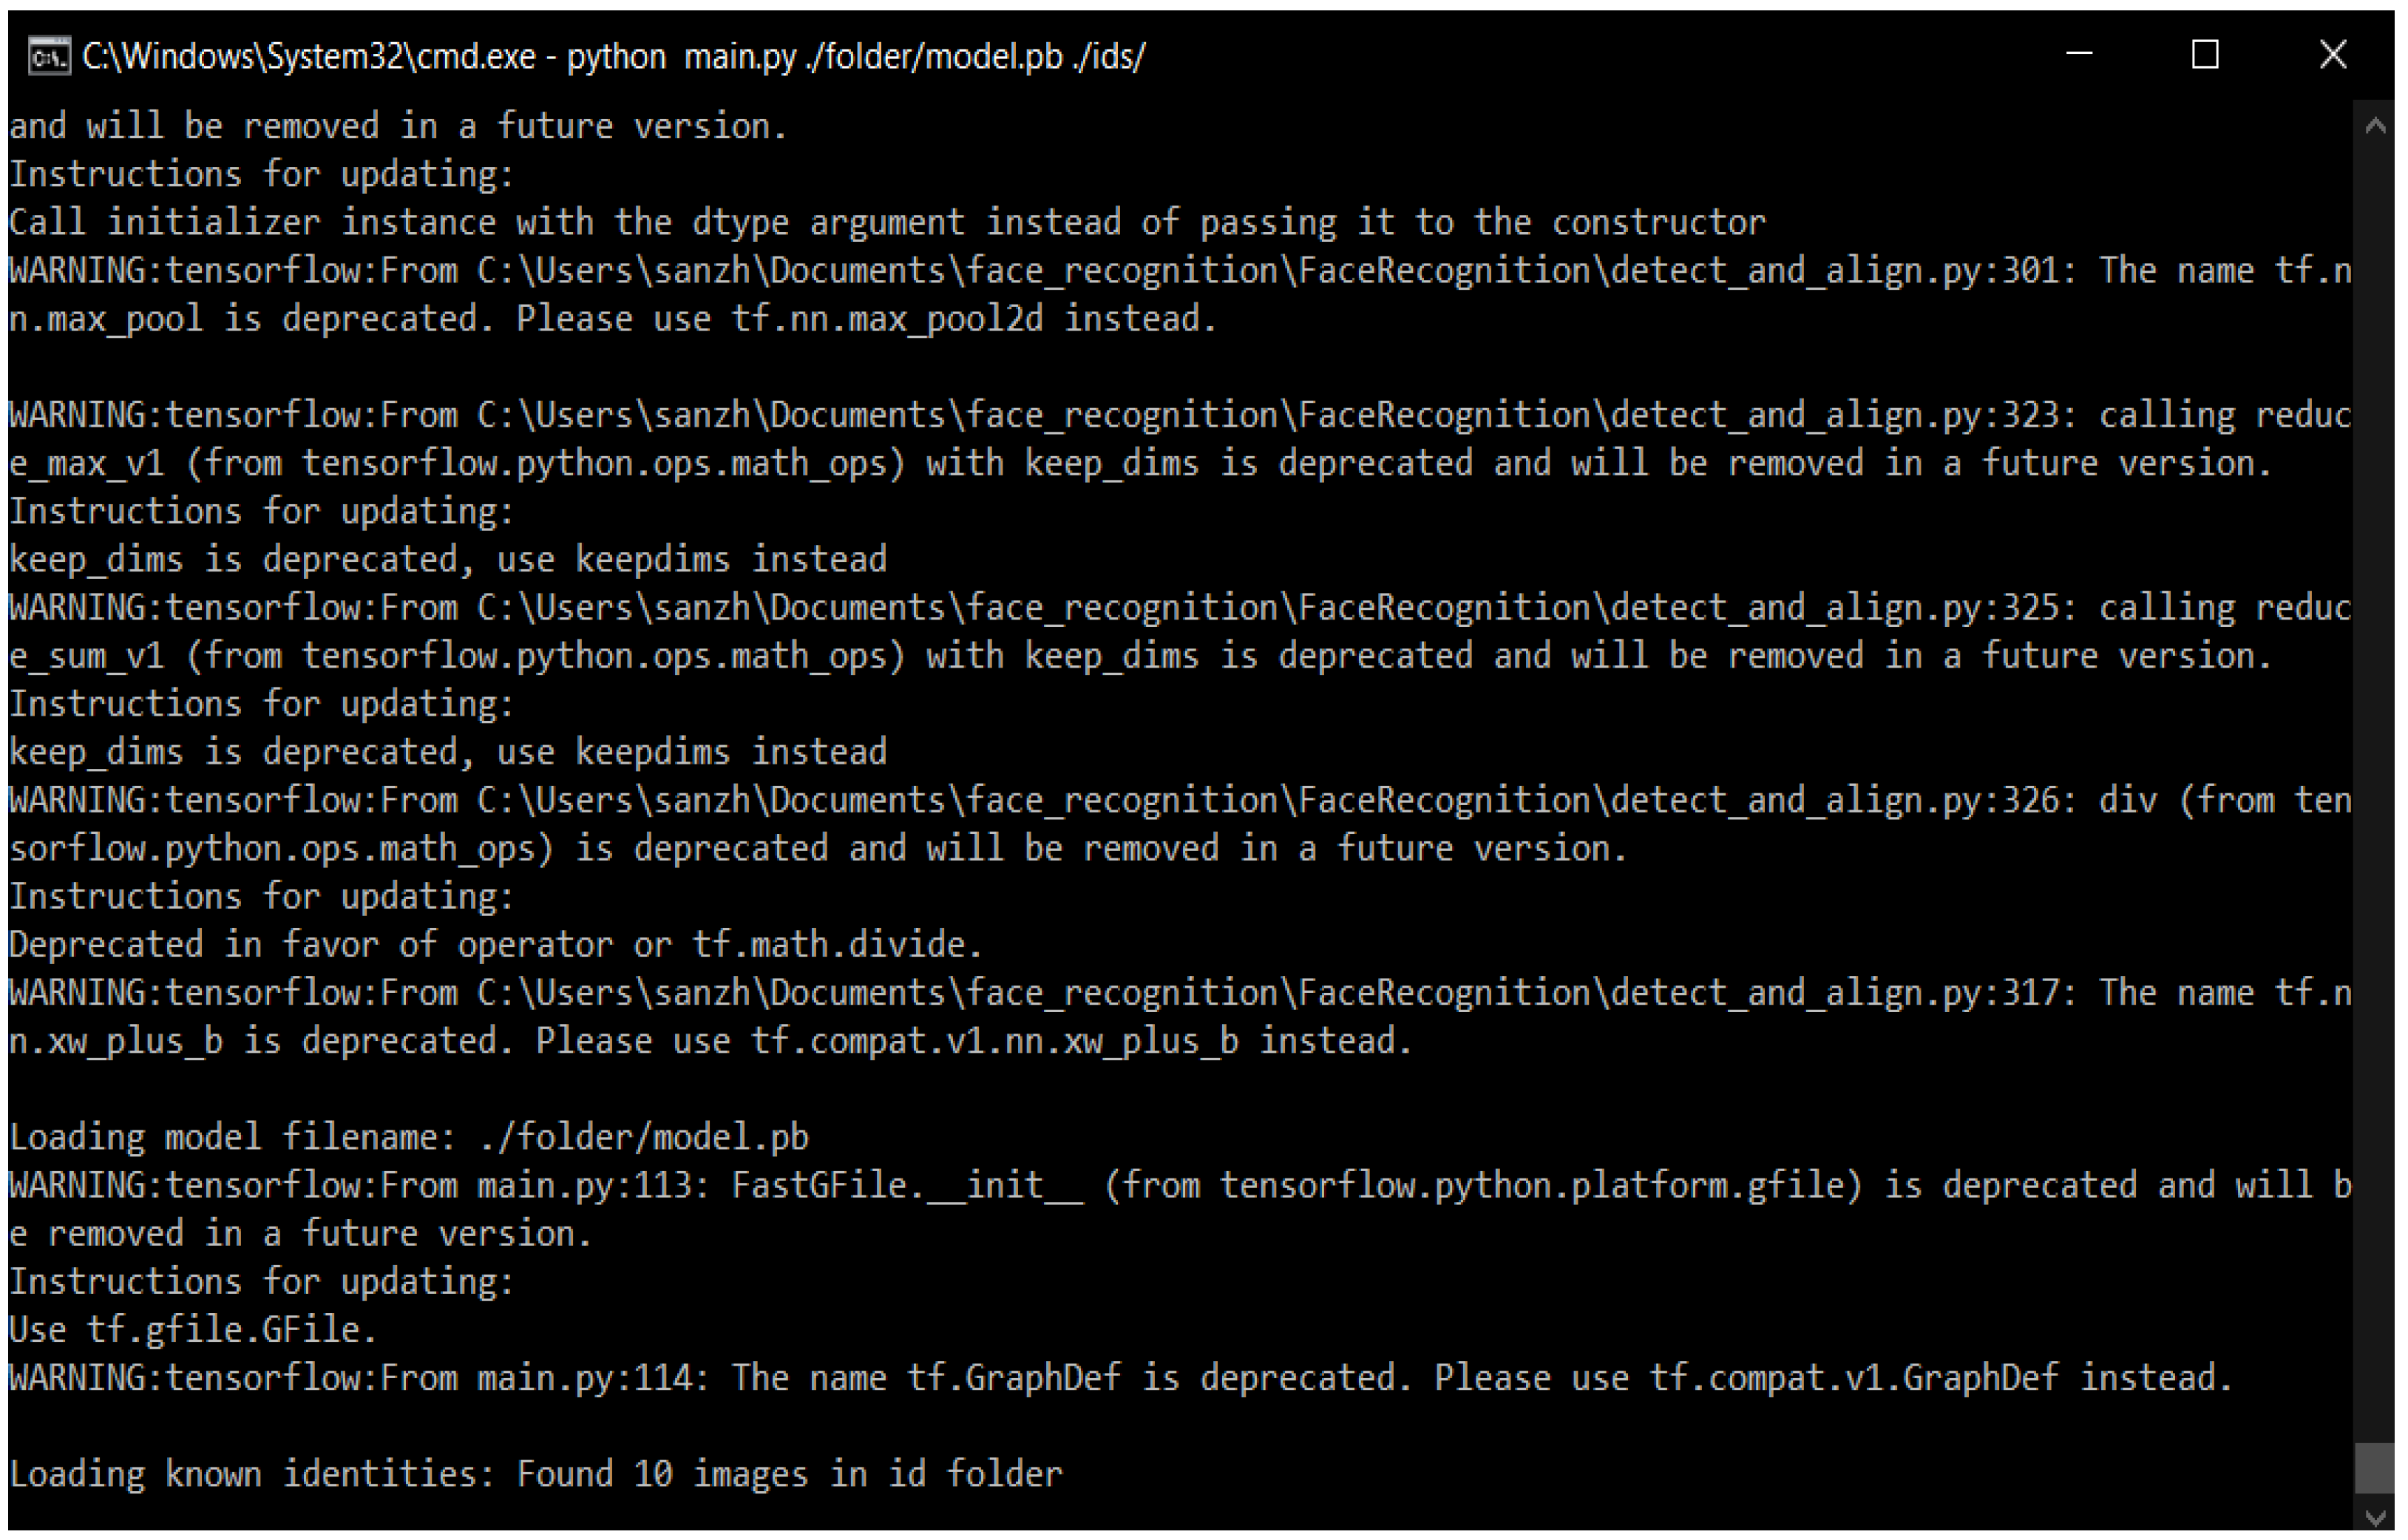2408x1540 pixels.
Task: Click the detect_and_align.py:325 warning line
Action: click(1180, 608)
